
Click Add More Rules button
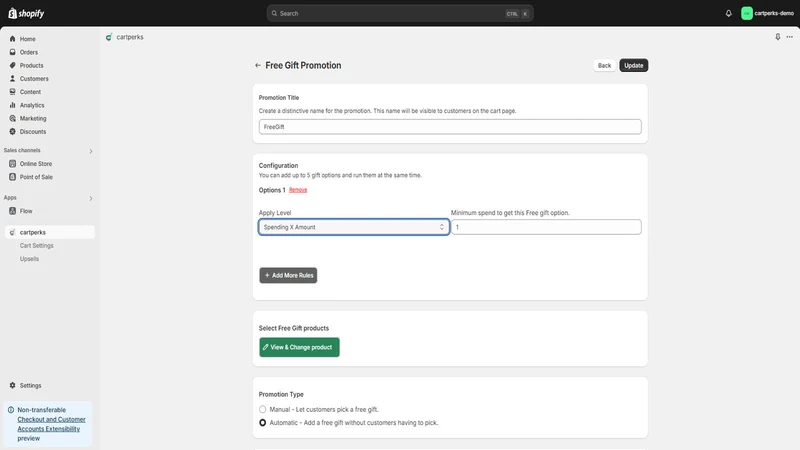click(288, 276)
